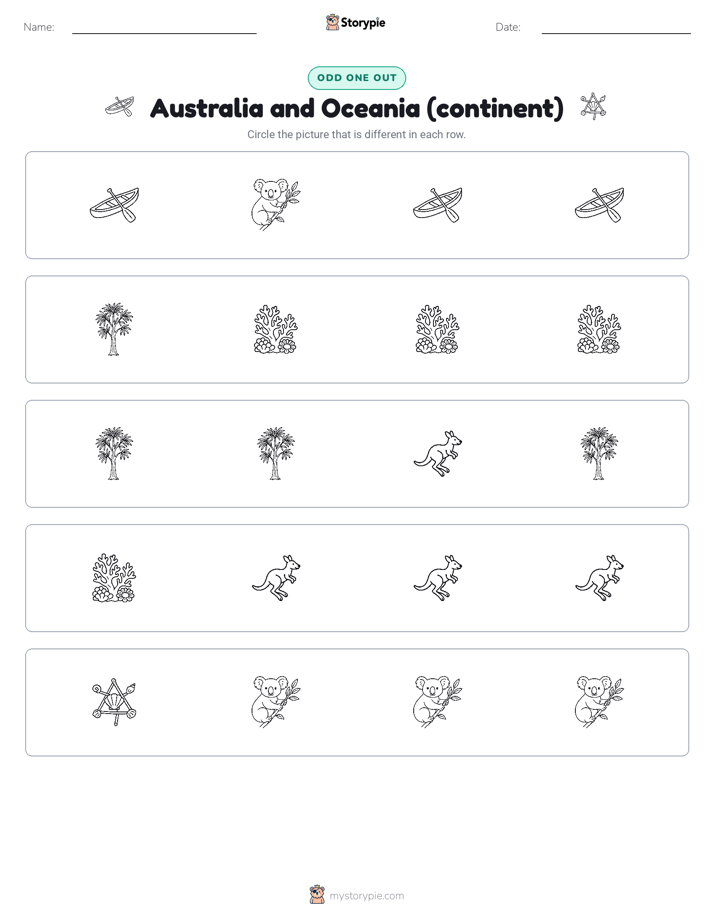The height and width of the screenshot is (924, 714).
Task: Click the first canoe in row one
Action: point(114,204)
